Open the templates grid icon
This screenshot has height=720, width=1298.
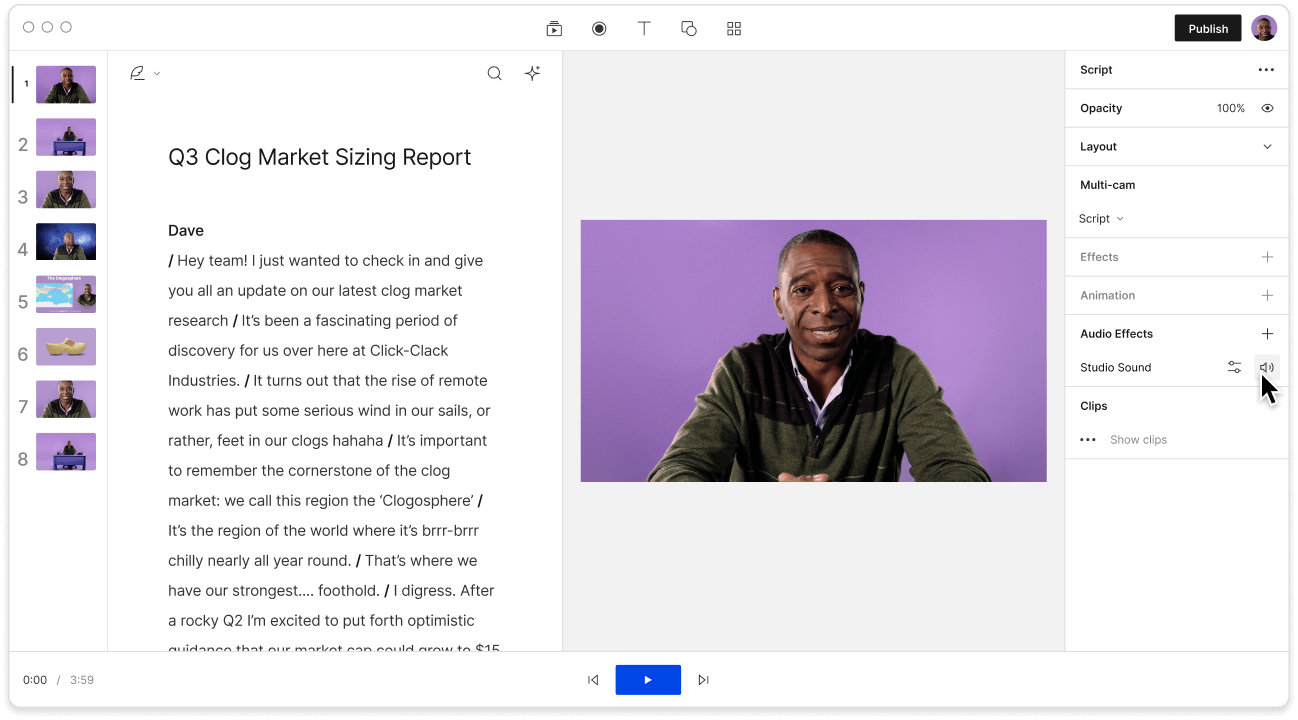[734, 29]
